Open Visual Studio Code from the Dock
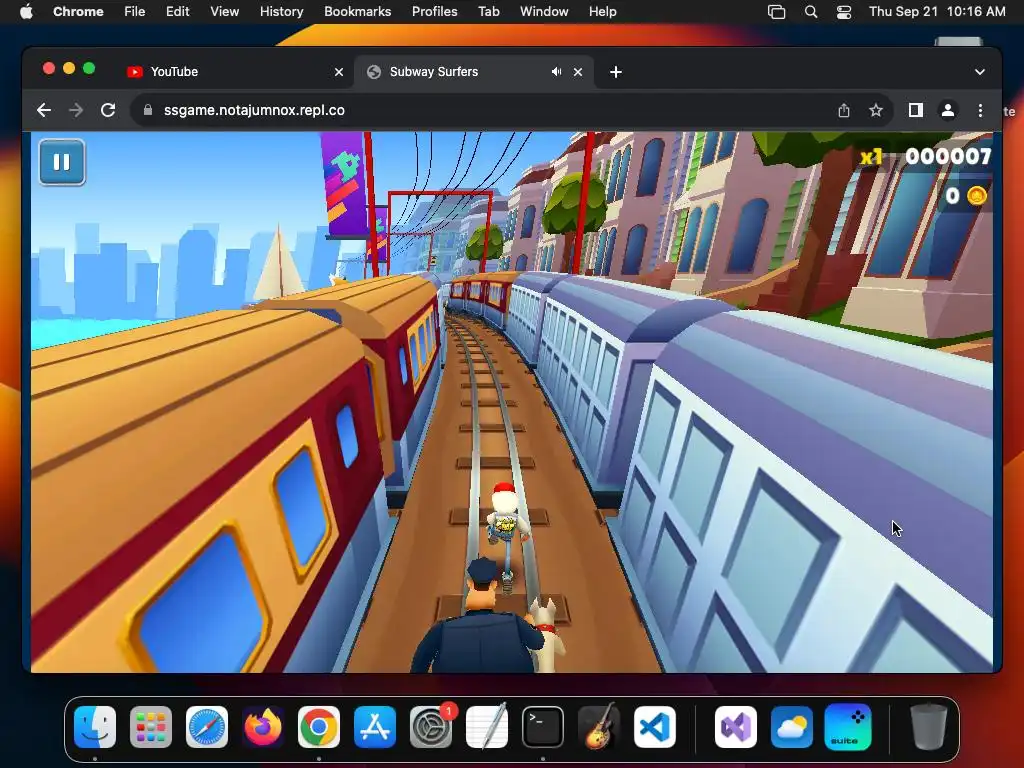Viewport: 1024px width, 768px height. [655, 726]
